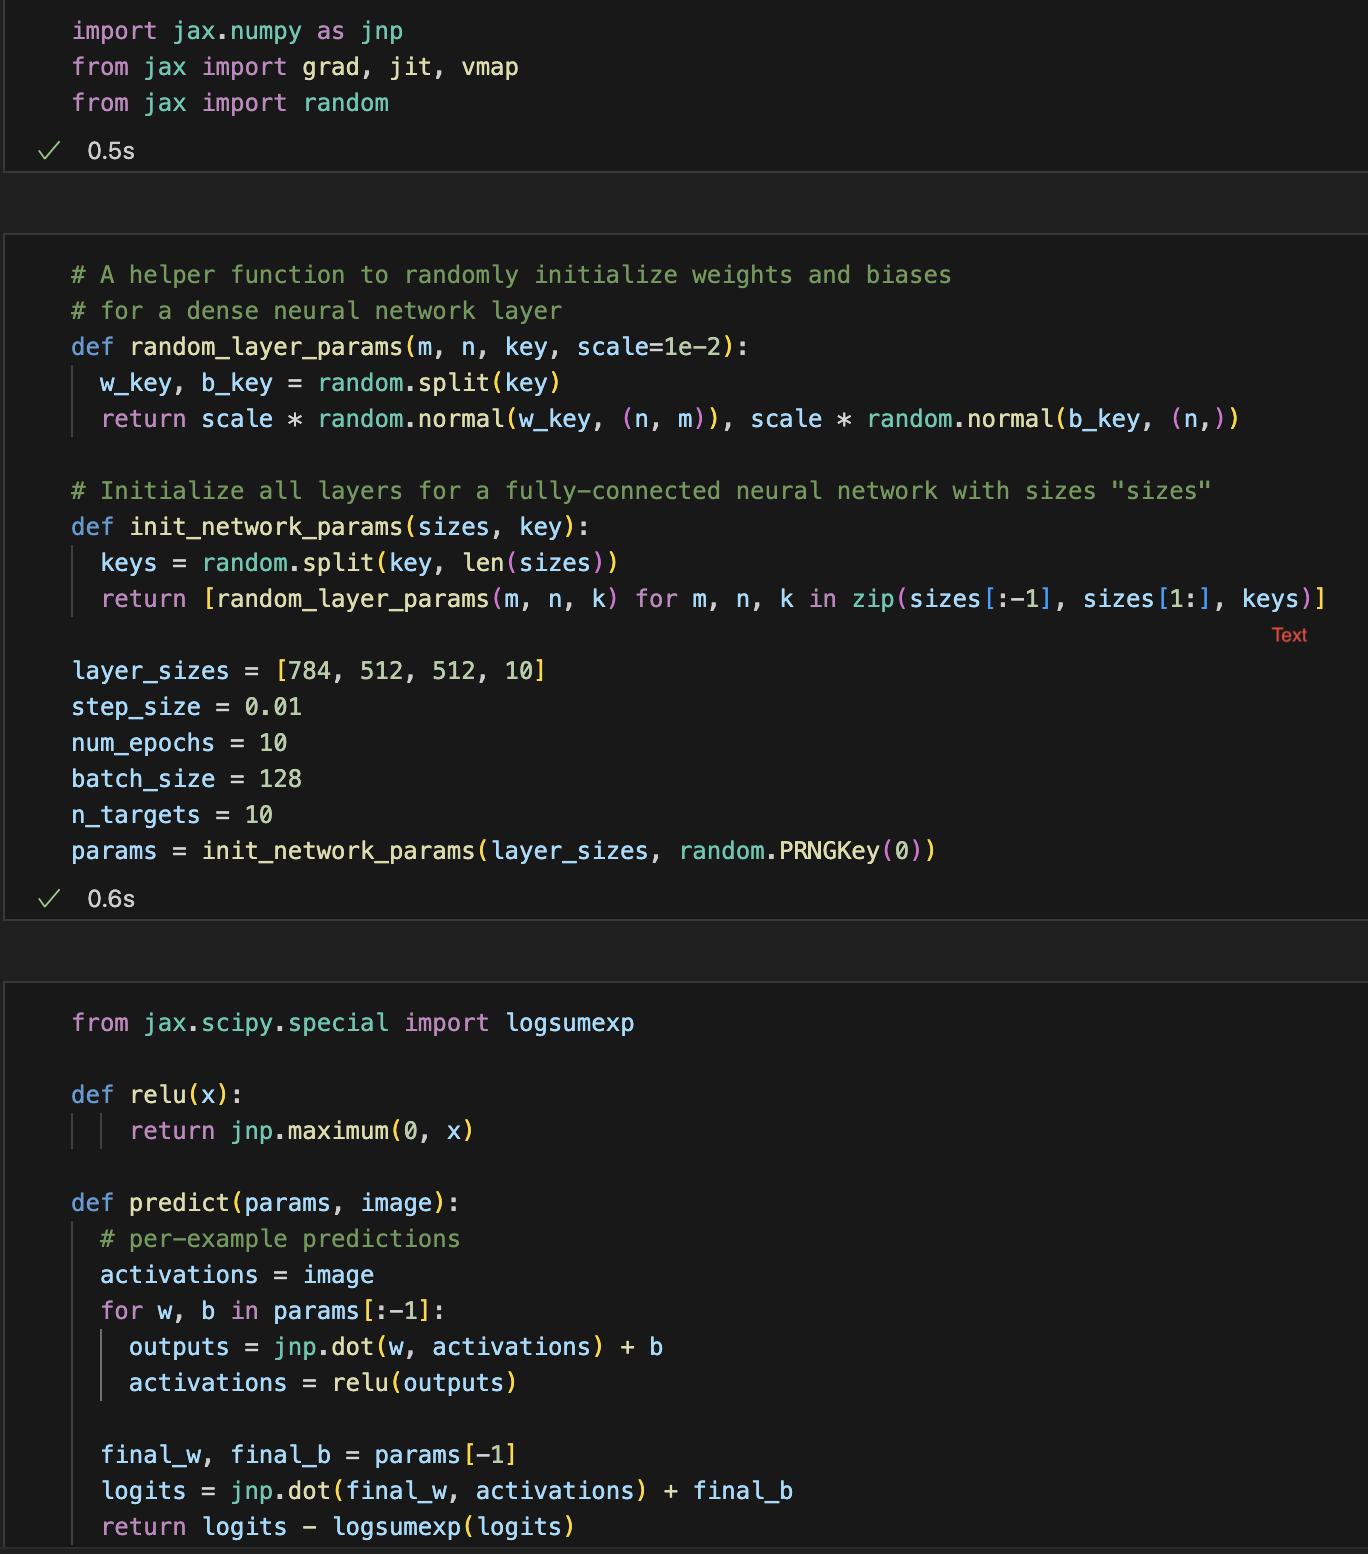Select the "0.6s" execution time

click(111, 899)
